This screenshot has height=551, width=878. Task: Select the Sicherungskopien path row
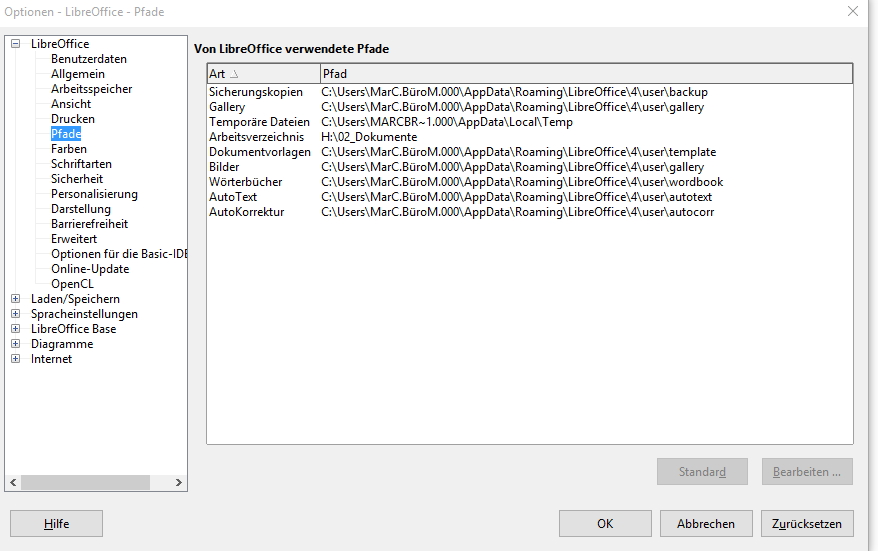[x=529, y=92]
